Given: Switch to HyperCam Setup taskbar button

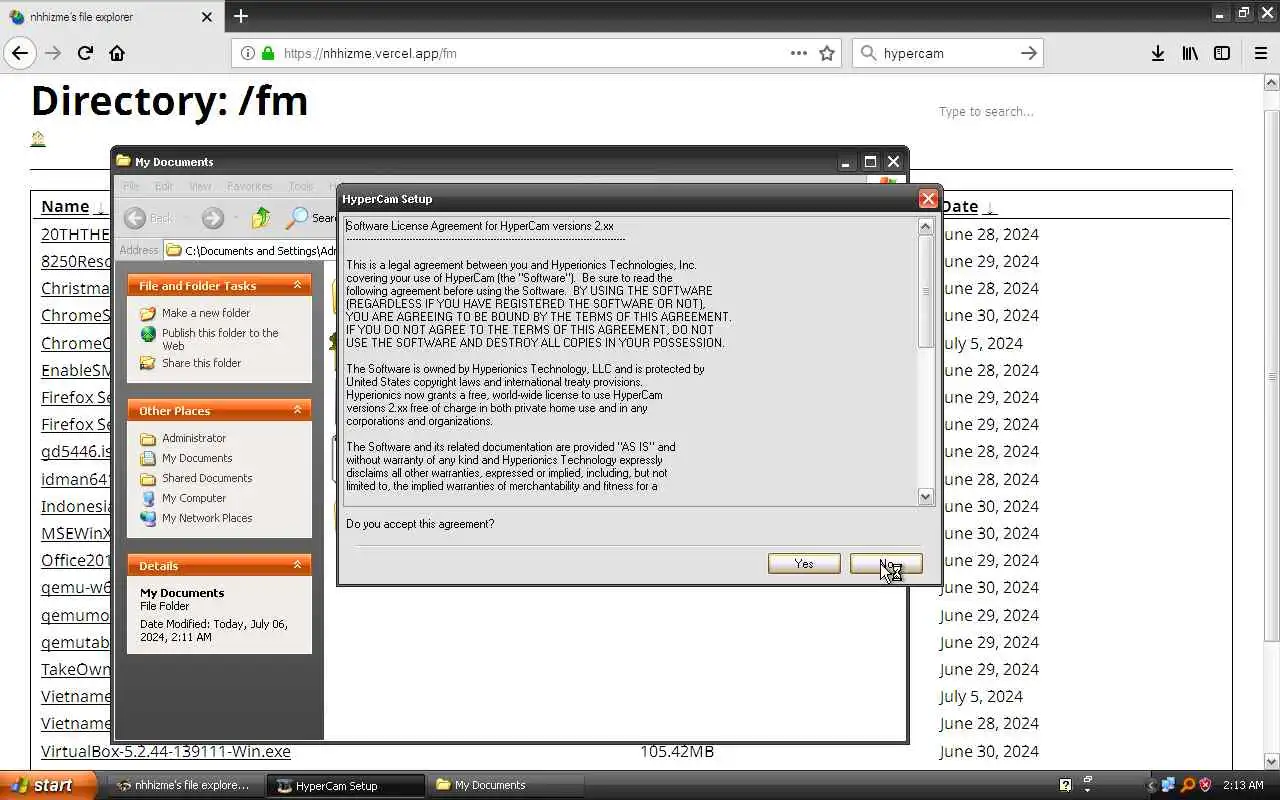Looking at the screenshot, I should click(346, 785).
